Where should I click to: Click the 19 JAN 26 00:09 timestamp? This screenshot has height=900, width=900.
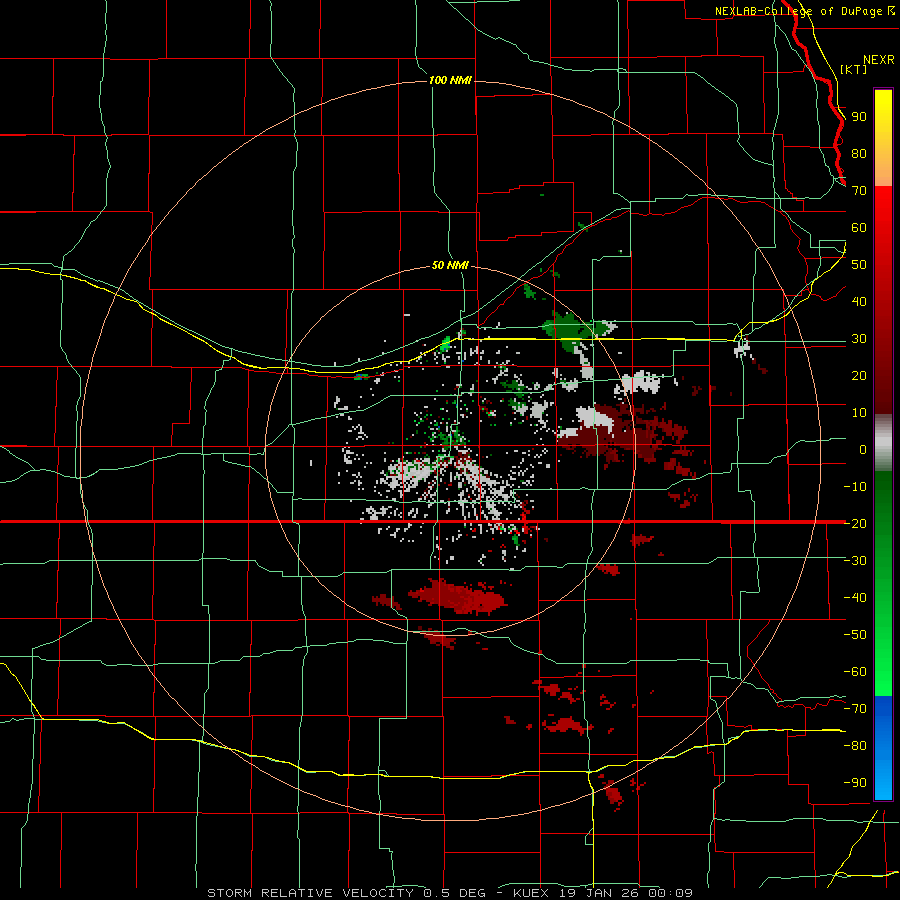(x=625, y=893)
